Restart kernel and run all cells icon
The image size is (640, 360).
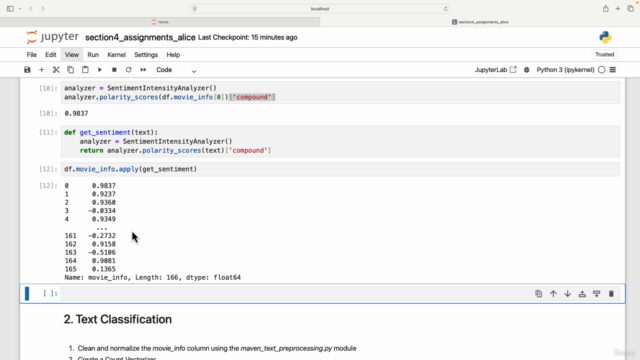(x=143, y=70)
